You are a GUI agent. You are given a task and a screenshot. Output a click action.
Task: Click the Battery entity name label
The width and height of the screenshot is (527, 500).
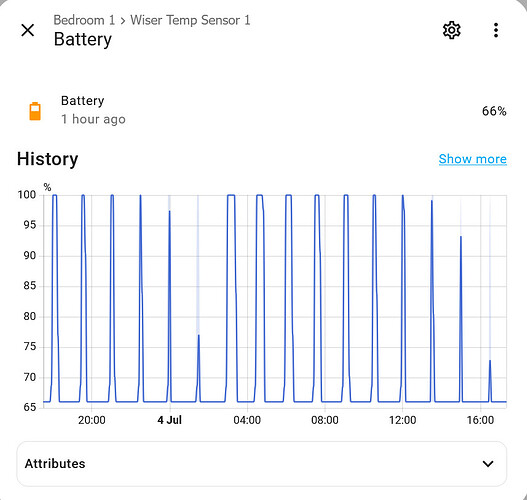[83, 101]
